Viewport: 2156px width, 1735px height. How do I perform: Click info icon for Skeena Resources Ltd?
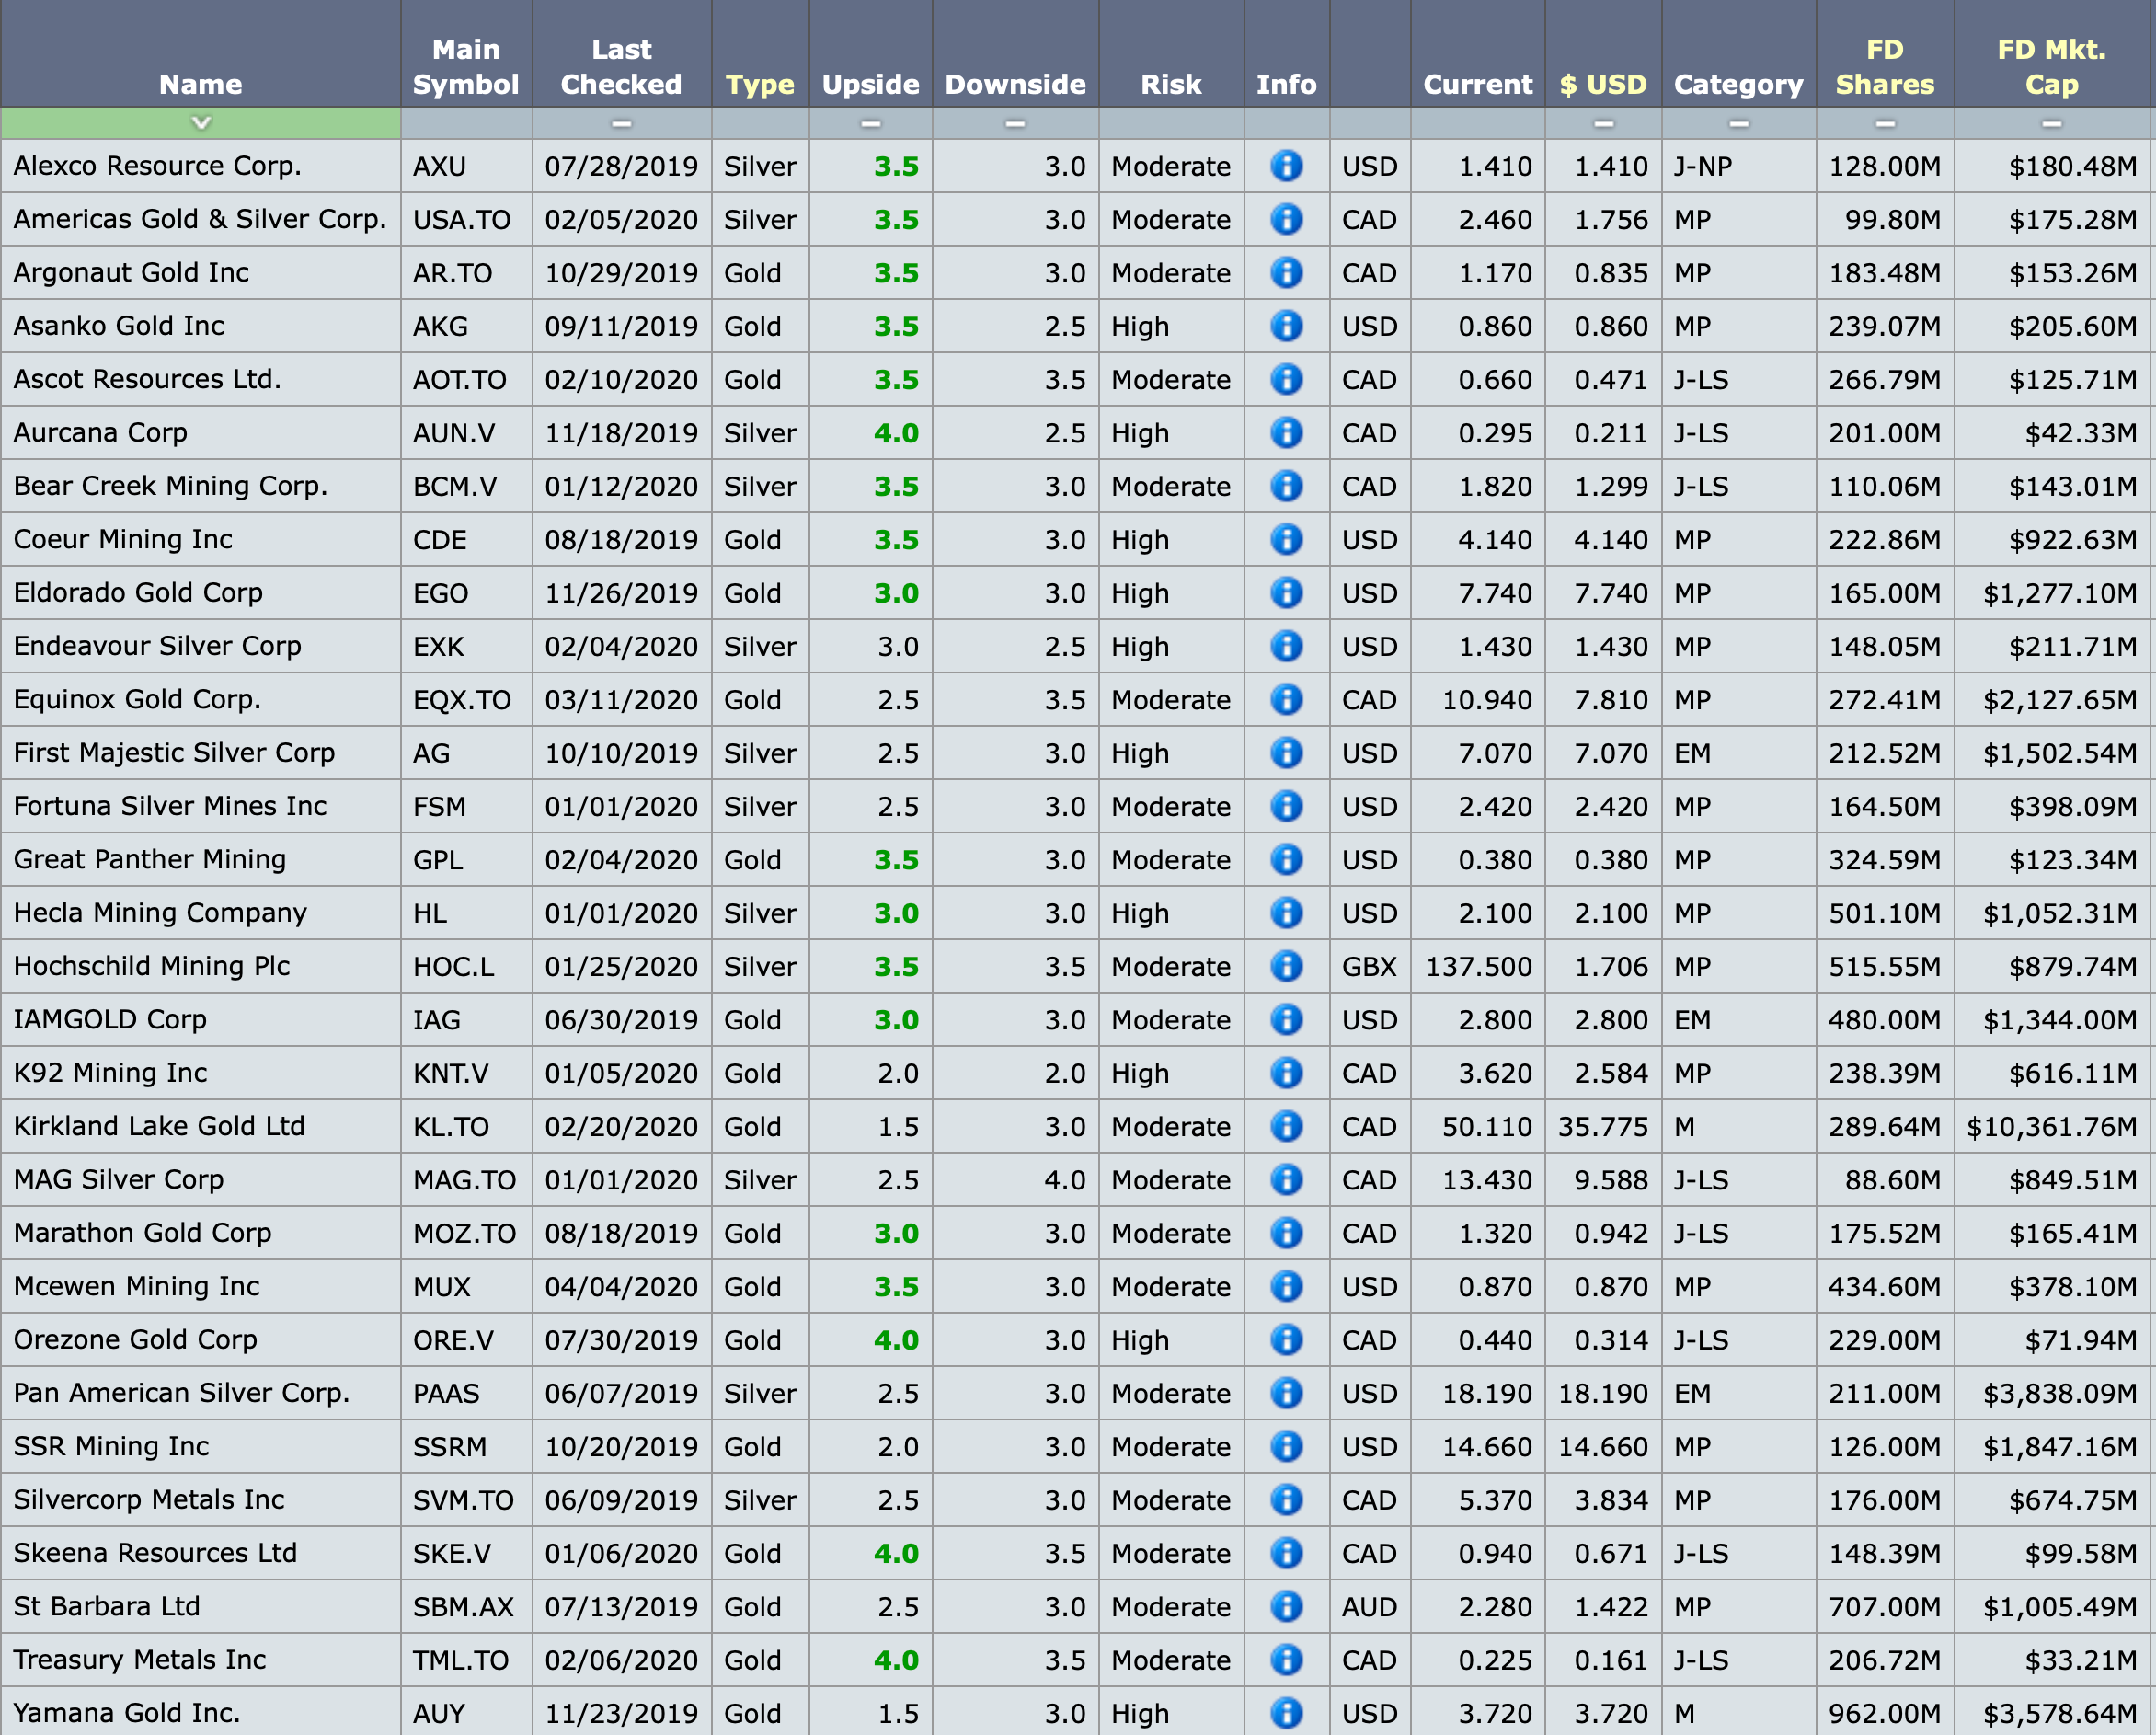(1286, 1553)
